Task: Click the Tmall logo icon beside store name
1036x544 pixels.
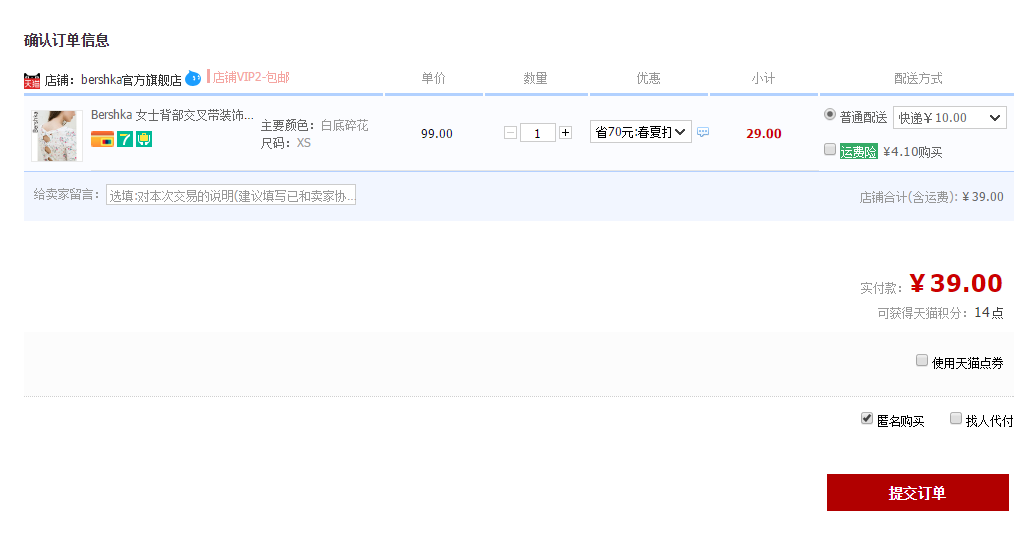Action: tap(32, 81)
